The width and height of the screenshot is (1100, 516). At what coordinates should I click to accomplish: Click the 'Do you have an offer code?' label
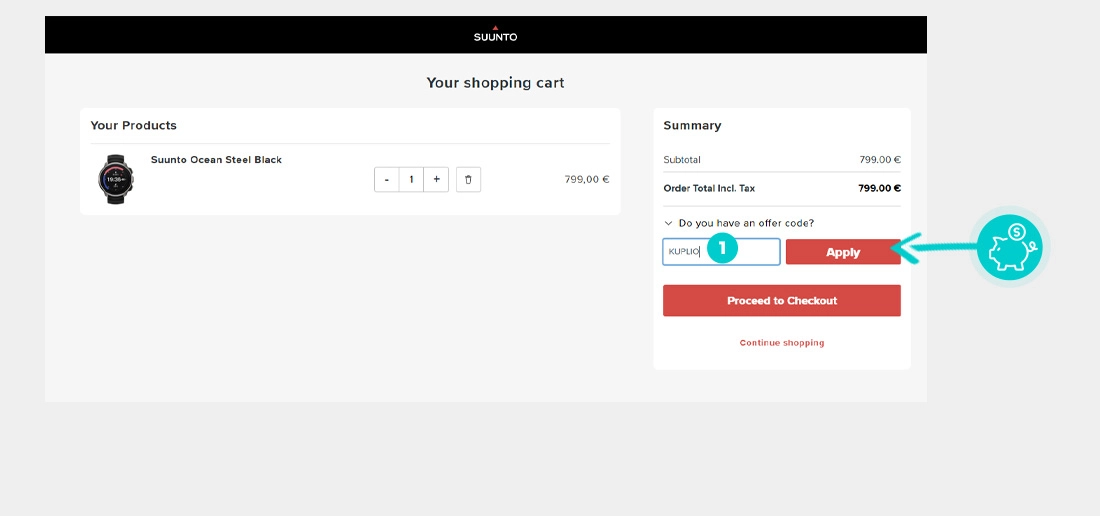pos(745,223)
